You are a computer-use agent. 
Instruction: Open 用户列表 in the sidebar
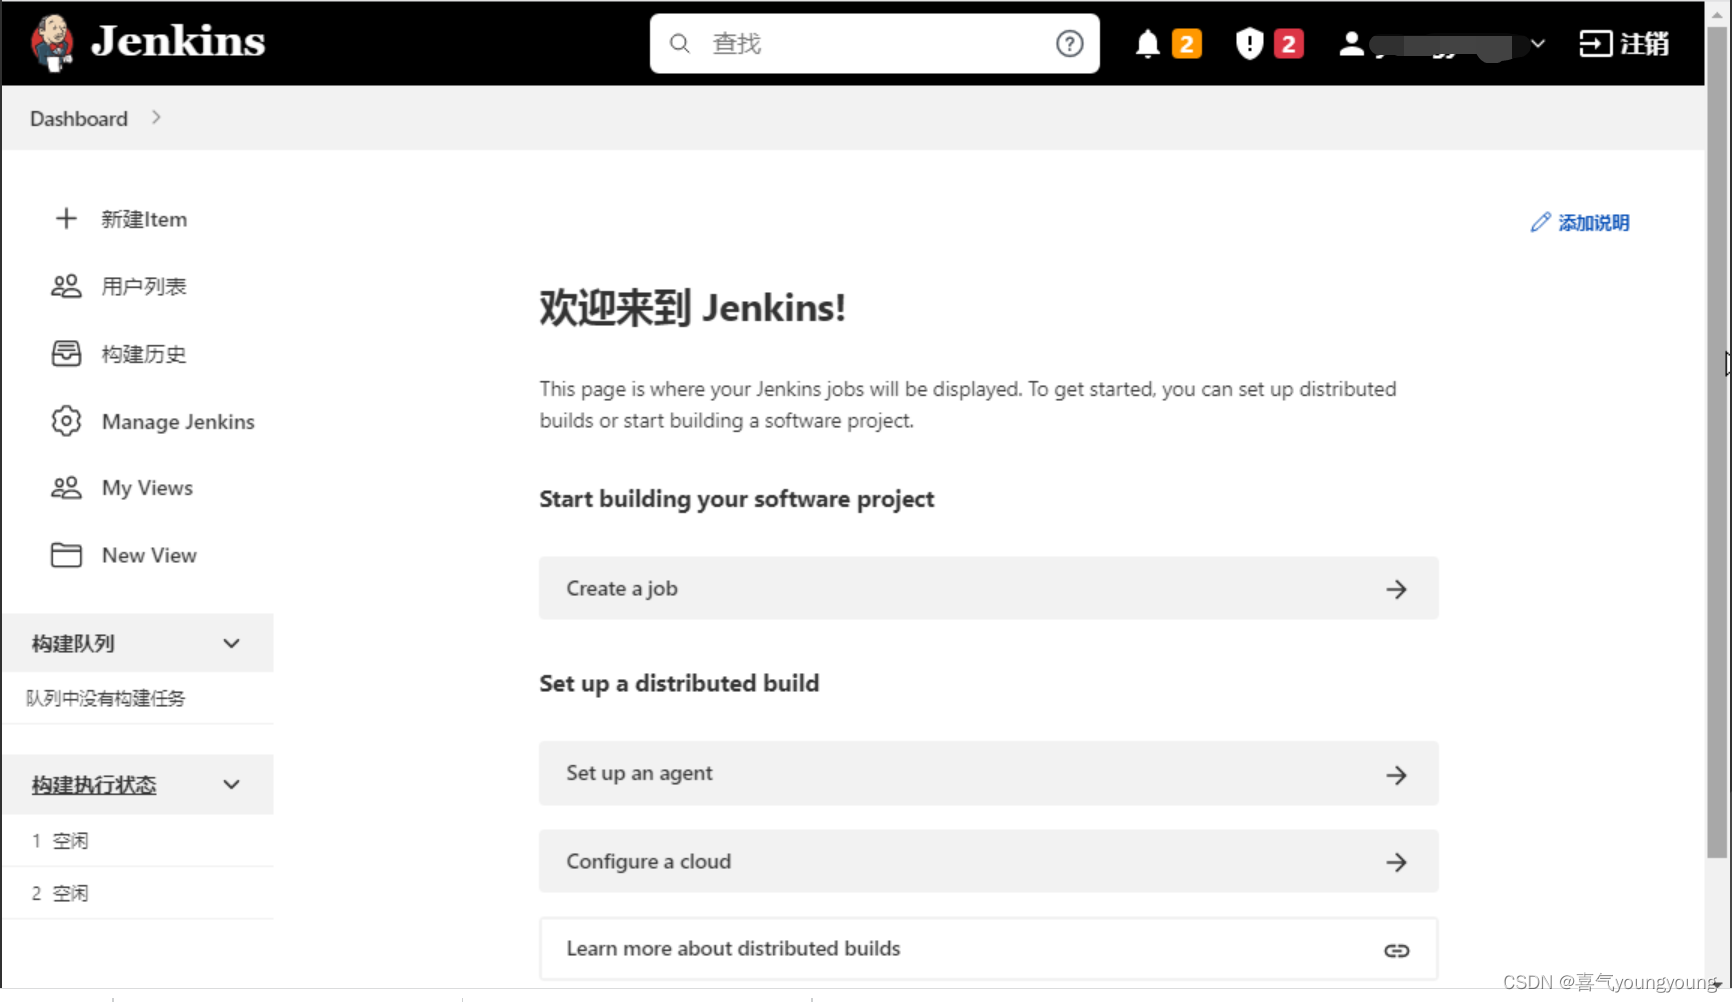[144, 286]
